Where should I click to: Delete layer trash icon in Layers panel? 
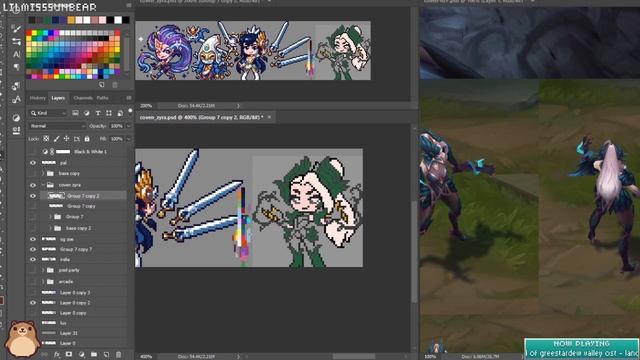click(x=118, y=355)
